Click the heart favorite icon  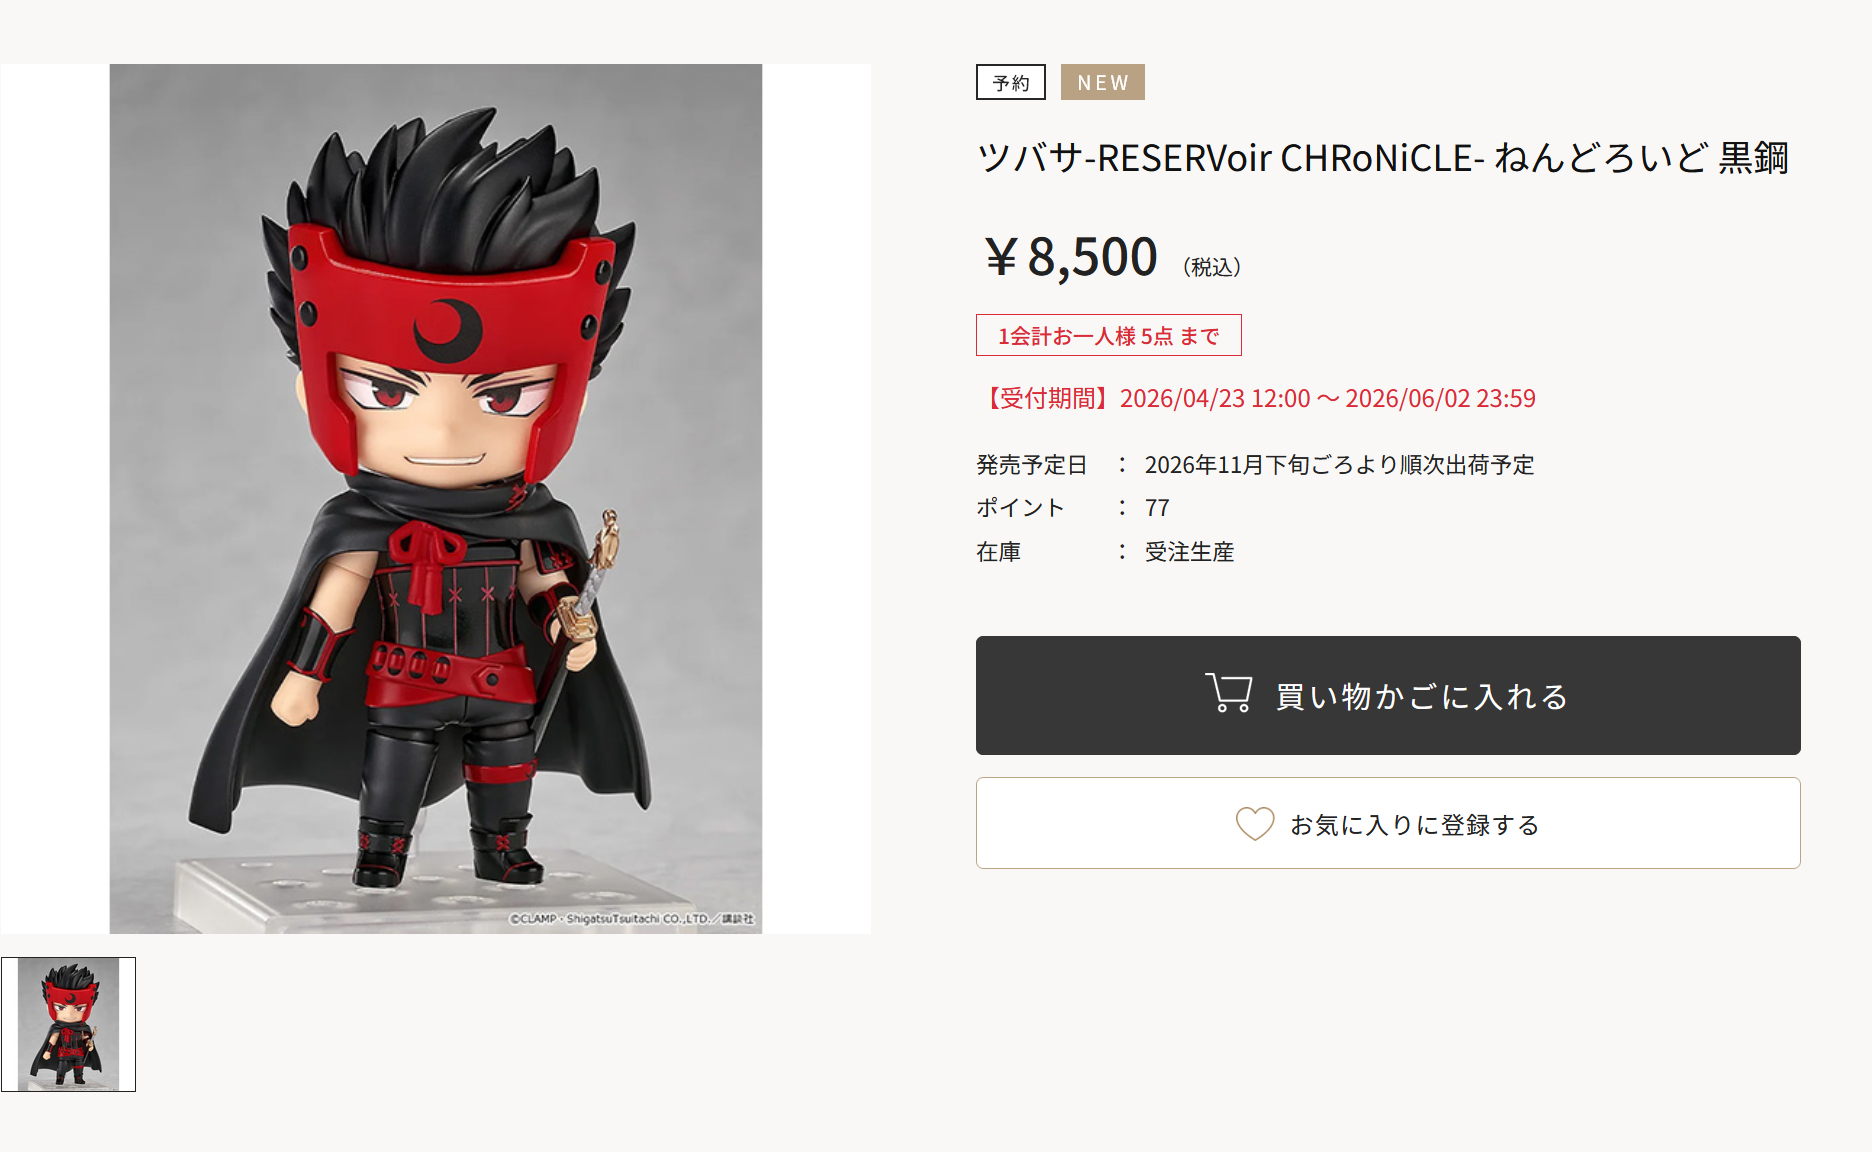point(1255,823)
